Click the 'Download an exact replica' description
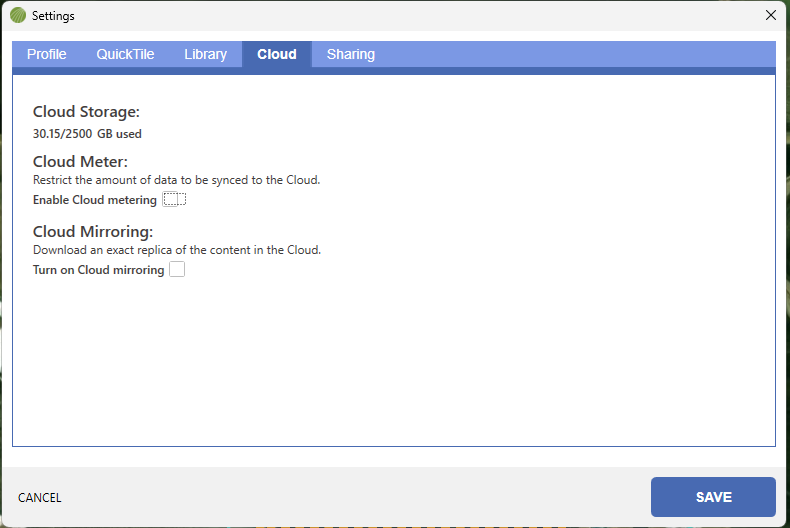790x528 pixels. [x=177, y=250]
